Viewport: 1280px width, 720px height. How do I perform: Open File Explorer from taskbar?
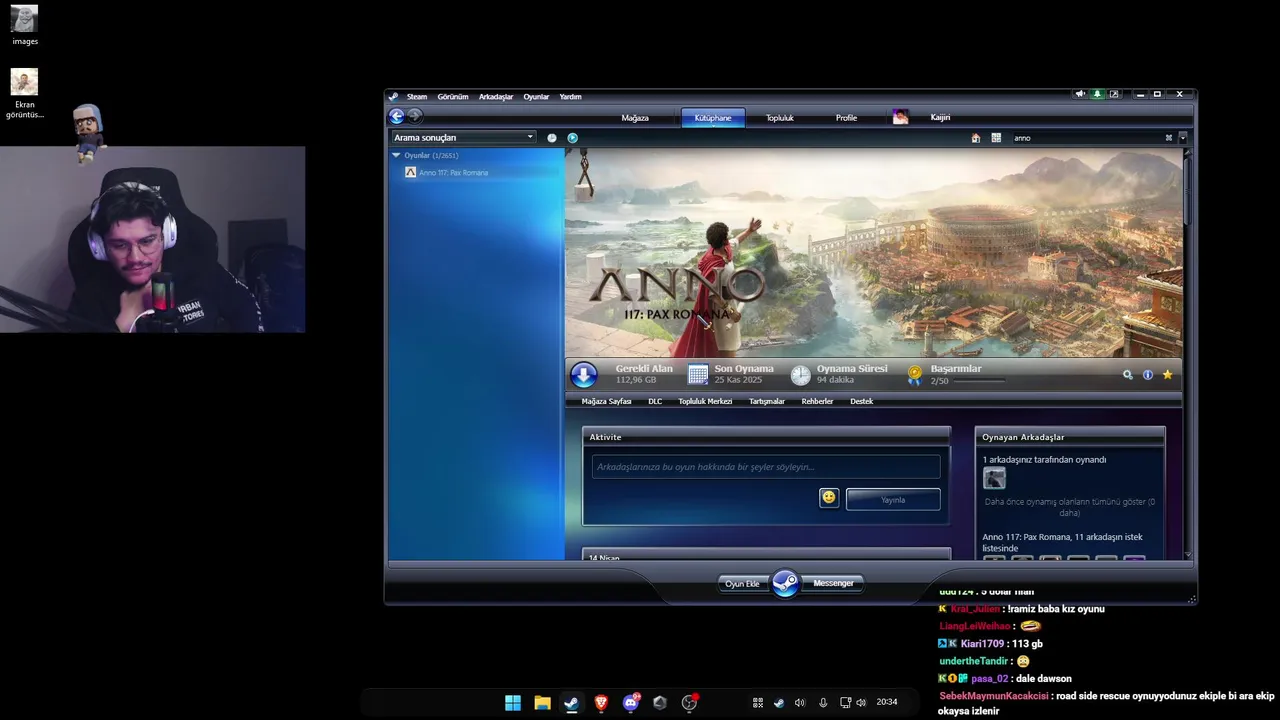(542, 703)
